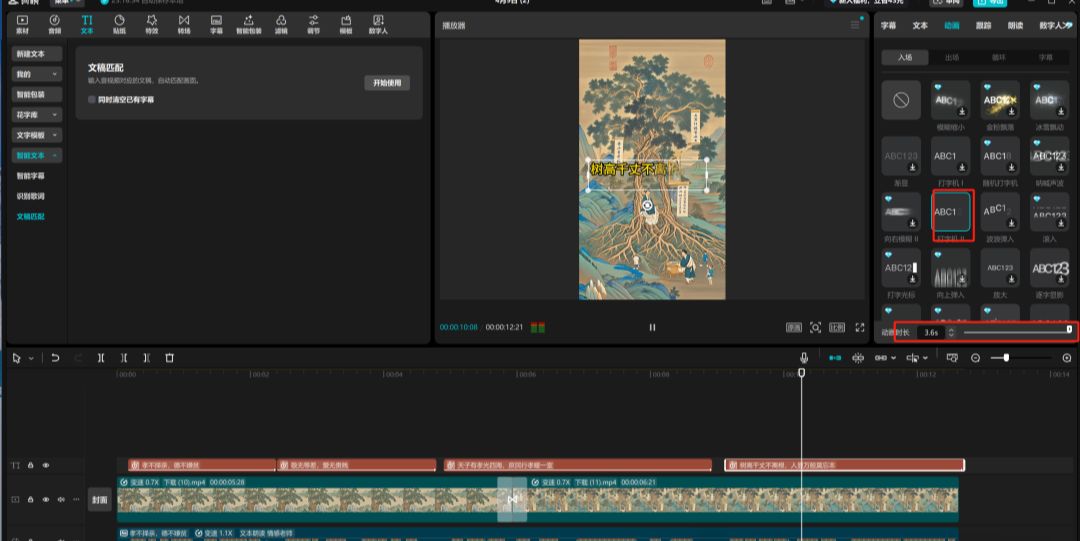The image size is (1080, 541).
Task: Adjust the 动画时长 animation duration slider
Action: pyautogui.click(x=1017, y=332)
